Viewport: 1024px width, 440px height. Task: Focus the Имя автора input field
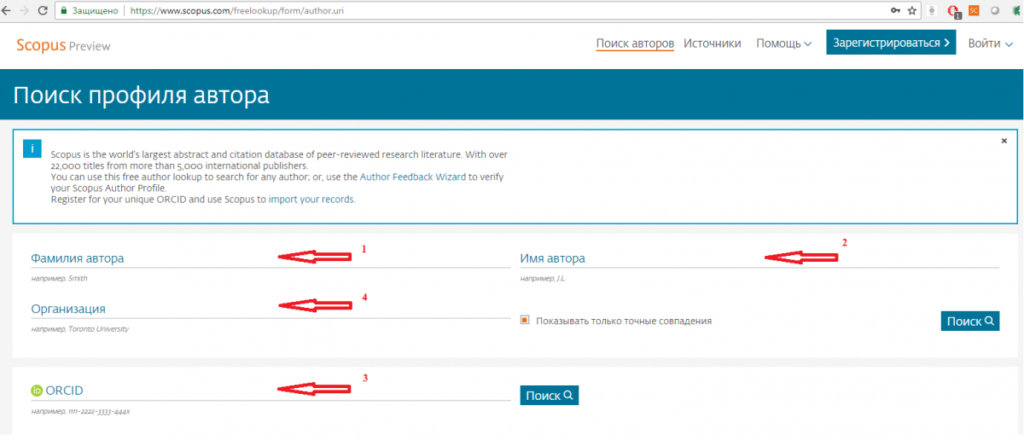760,259
